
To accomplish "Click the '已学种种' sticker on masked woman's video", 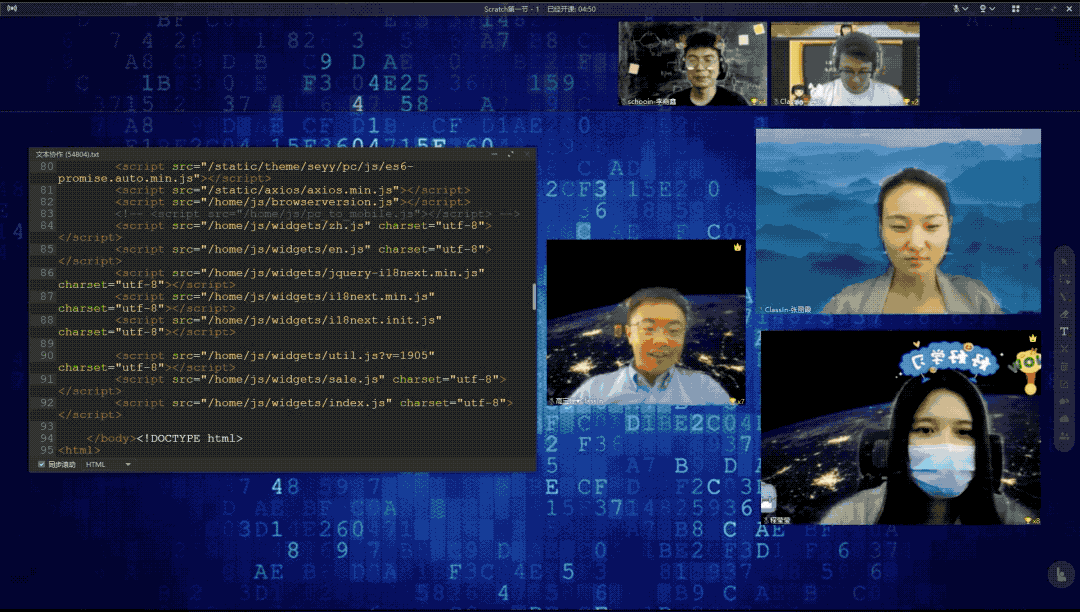I will coord(949,359).
